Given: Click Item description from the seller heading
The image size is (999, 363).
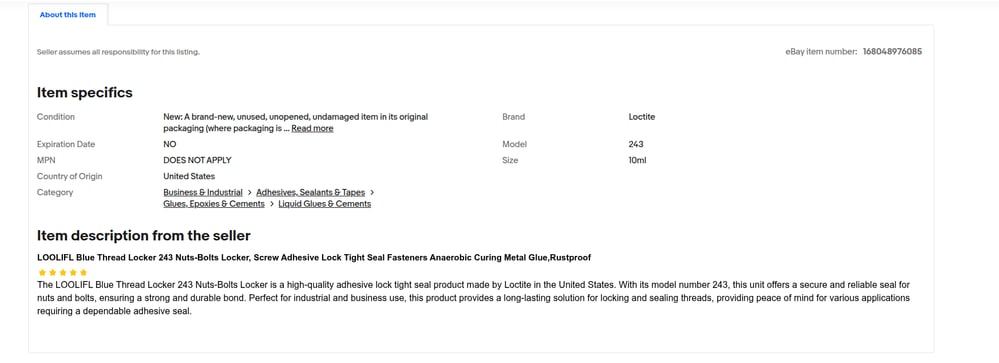Looking at the screenshot, I should coord(143,236).
